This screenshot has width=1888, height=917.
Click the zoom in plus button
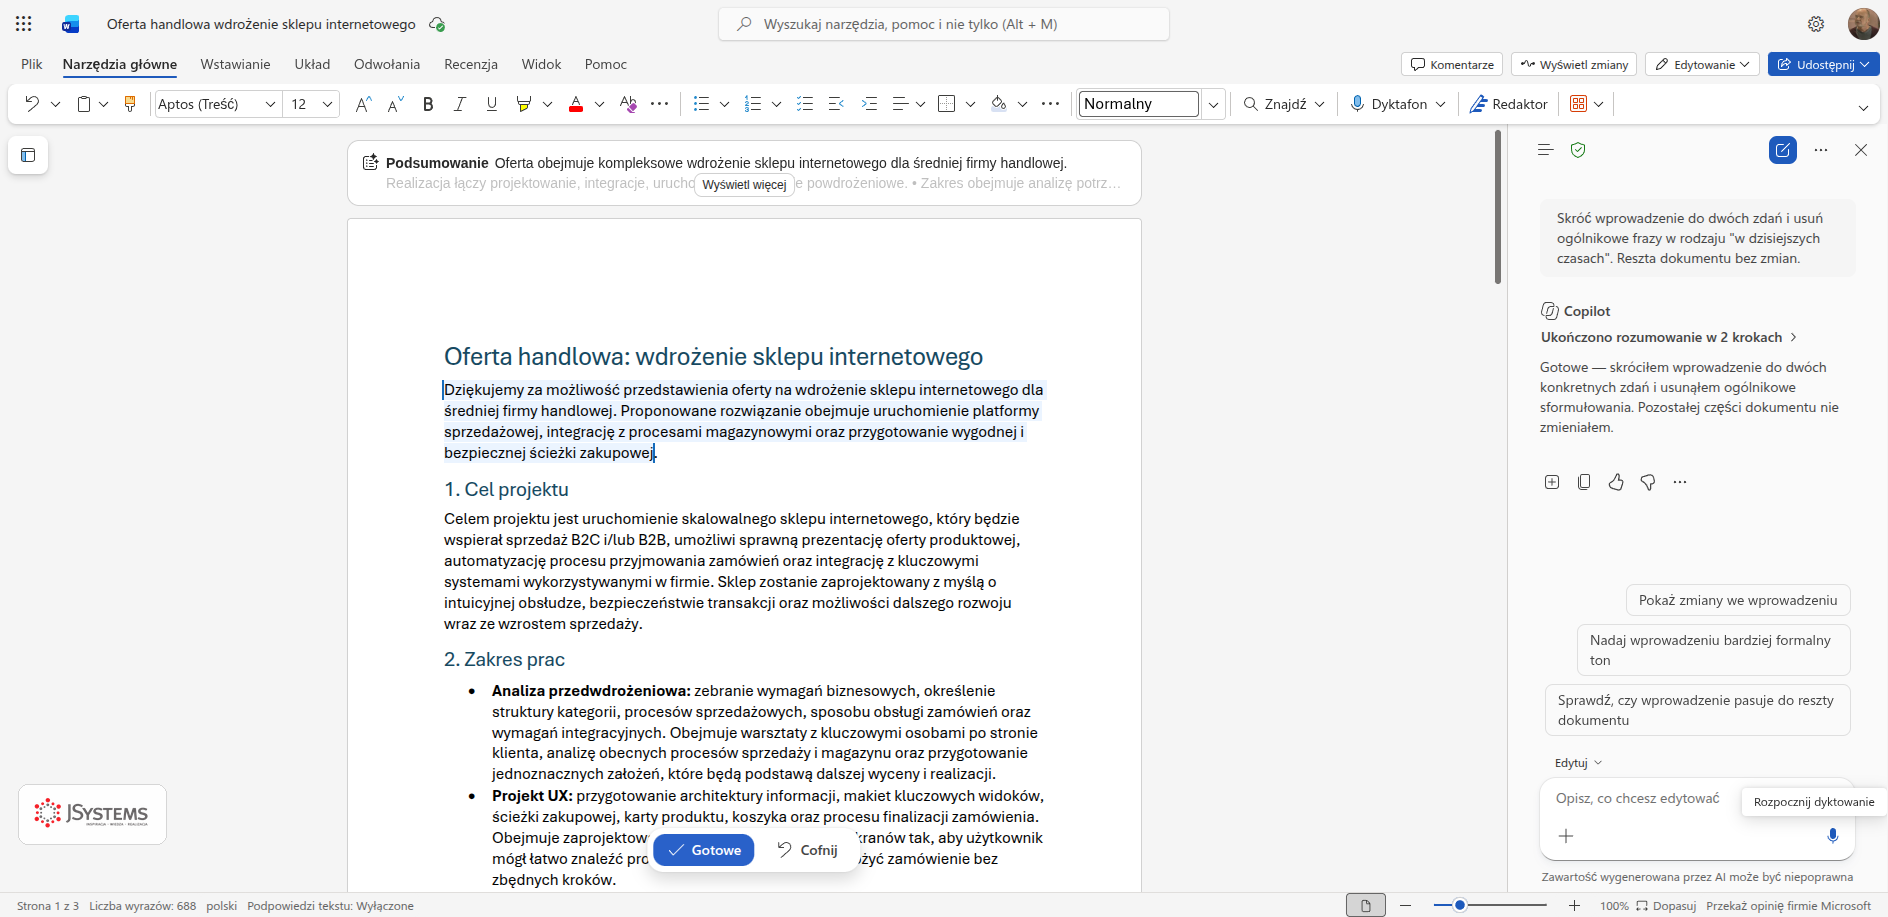(1575, 905)
